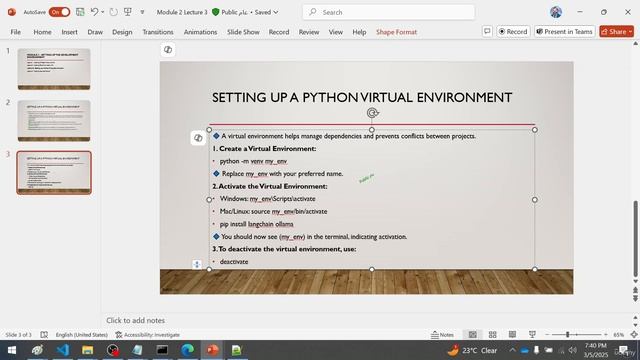
Task: Click the AutoFit options icon at text box bottom-left
Action: point(197,264)
